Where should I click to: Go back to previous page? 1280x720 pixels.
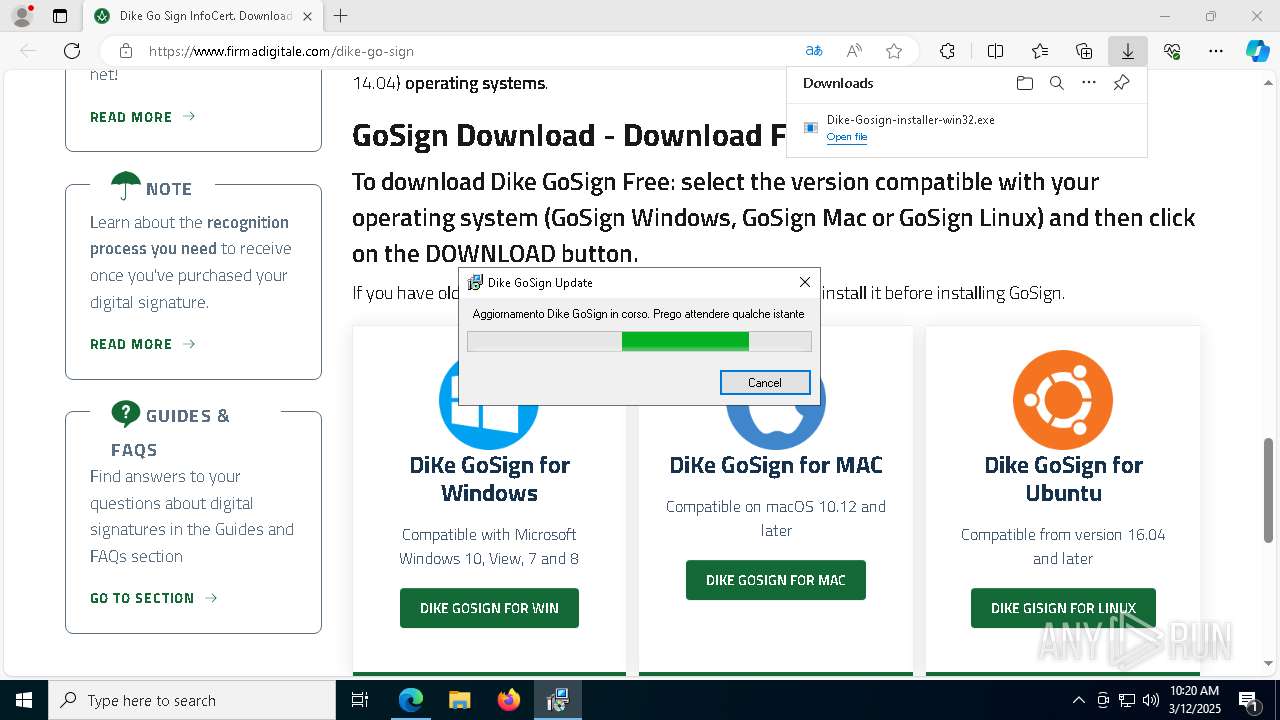(28, 51)
